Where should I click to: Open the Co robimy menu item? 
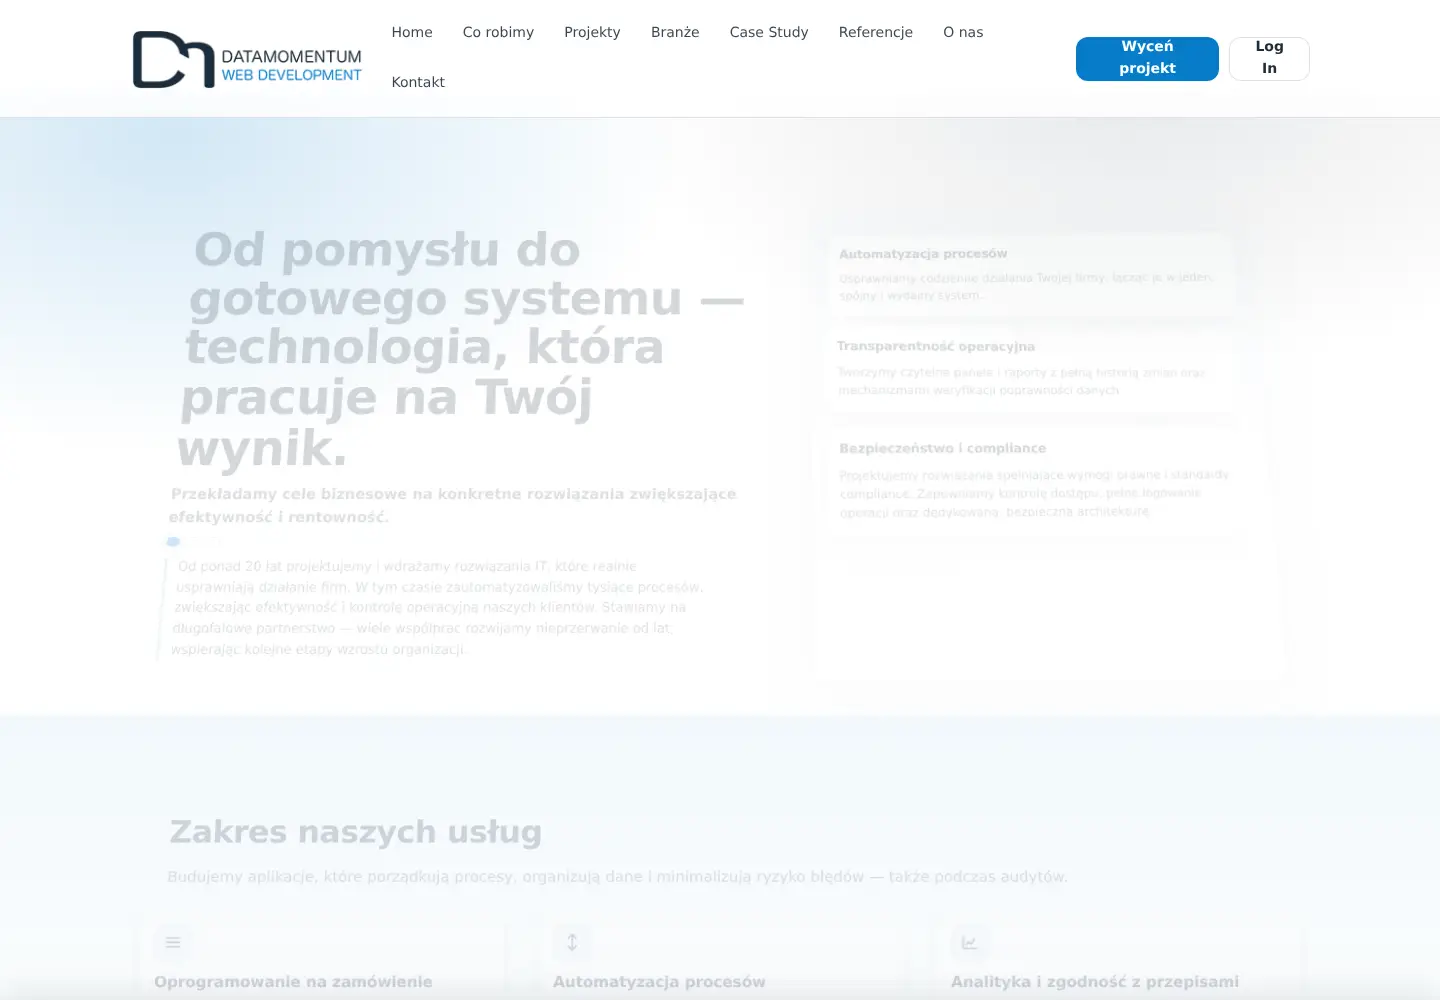click(498, 32)
